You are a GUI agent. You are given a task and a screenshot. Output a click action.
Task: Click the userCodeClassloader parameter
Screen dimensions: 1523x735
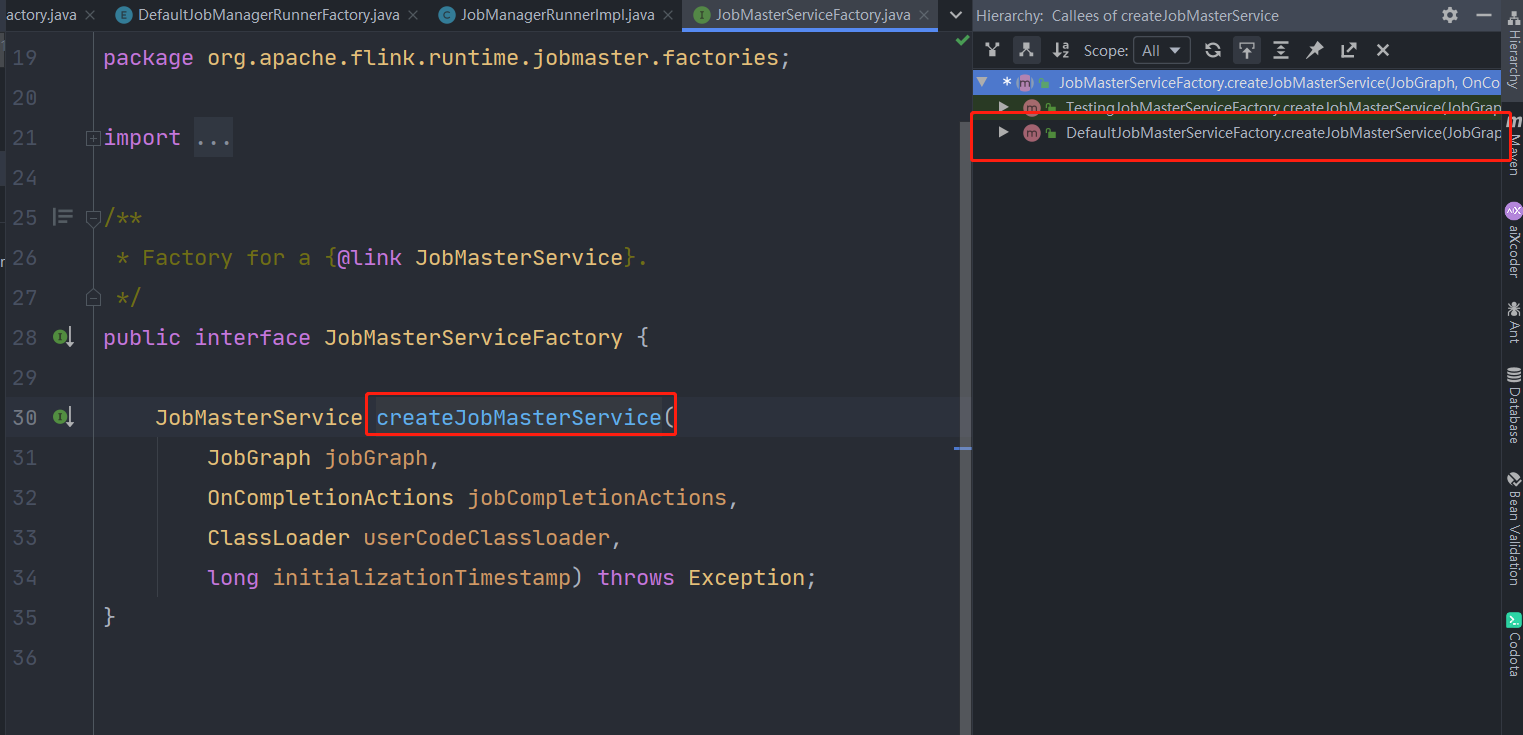[x=486, y=538]
